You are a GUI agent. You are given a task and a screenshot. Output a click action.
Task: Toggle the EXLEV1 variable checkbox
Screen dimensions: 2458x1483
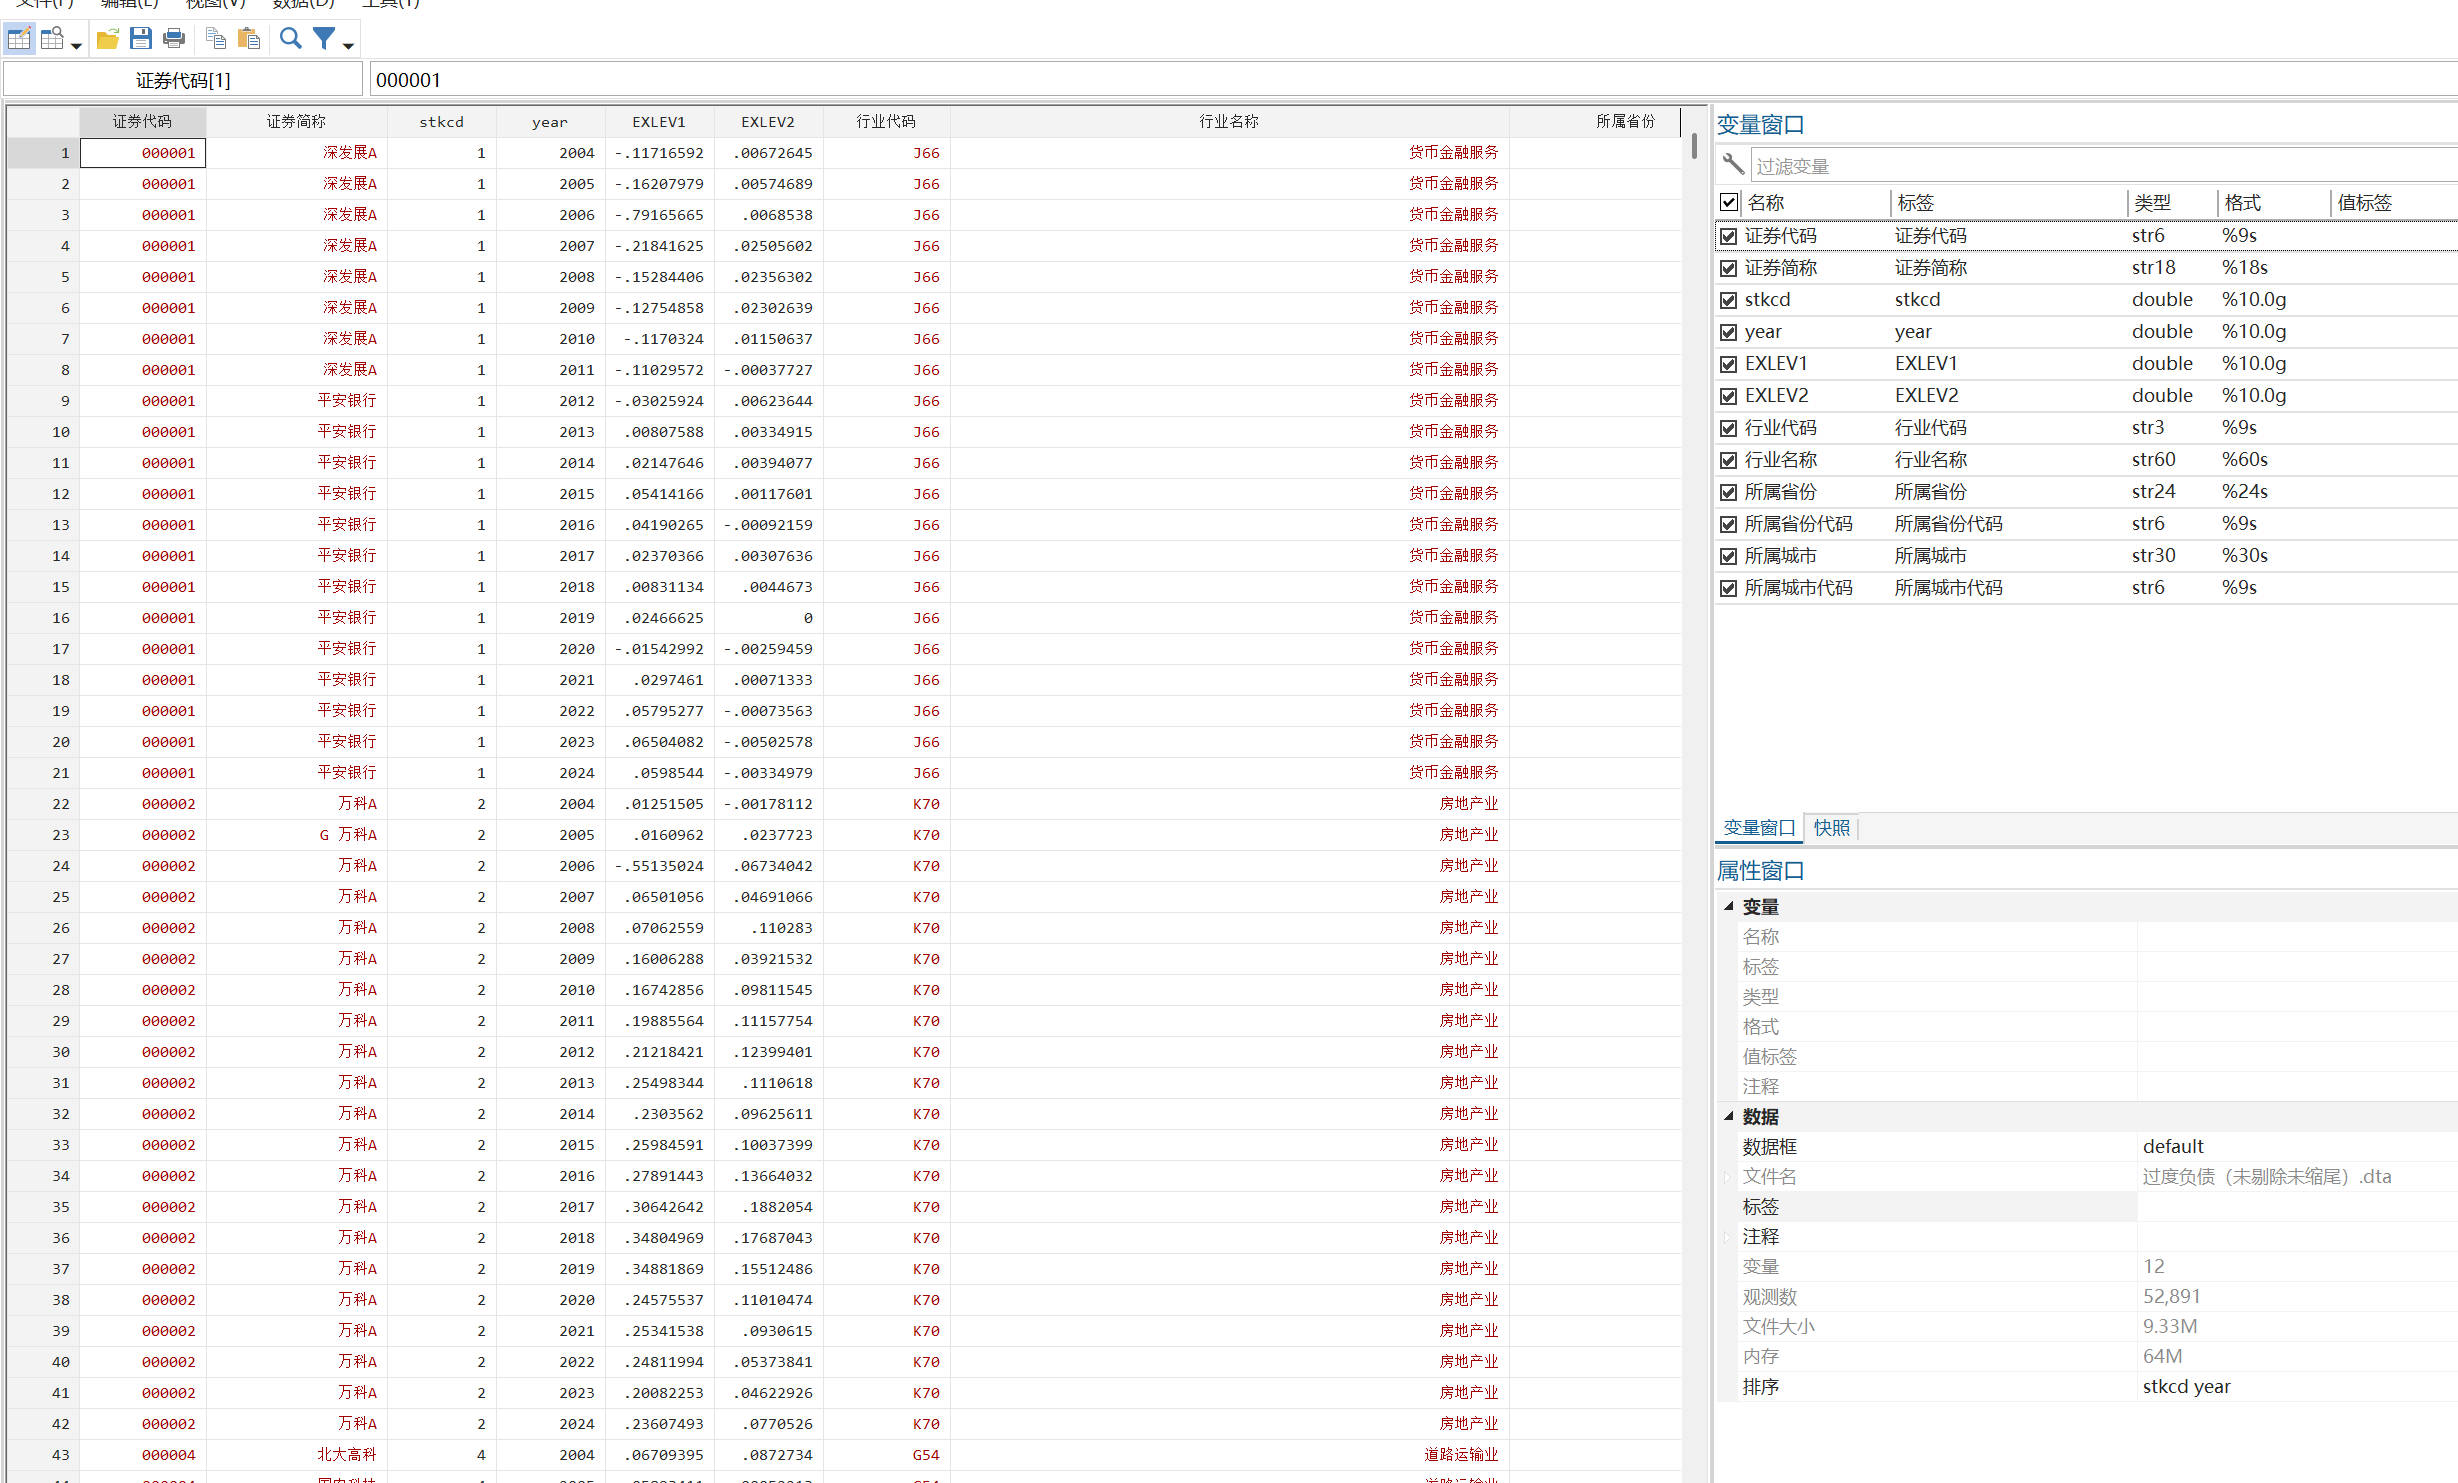coord(1728,364)
